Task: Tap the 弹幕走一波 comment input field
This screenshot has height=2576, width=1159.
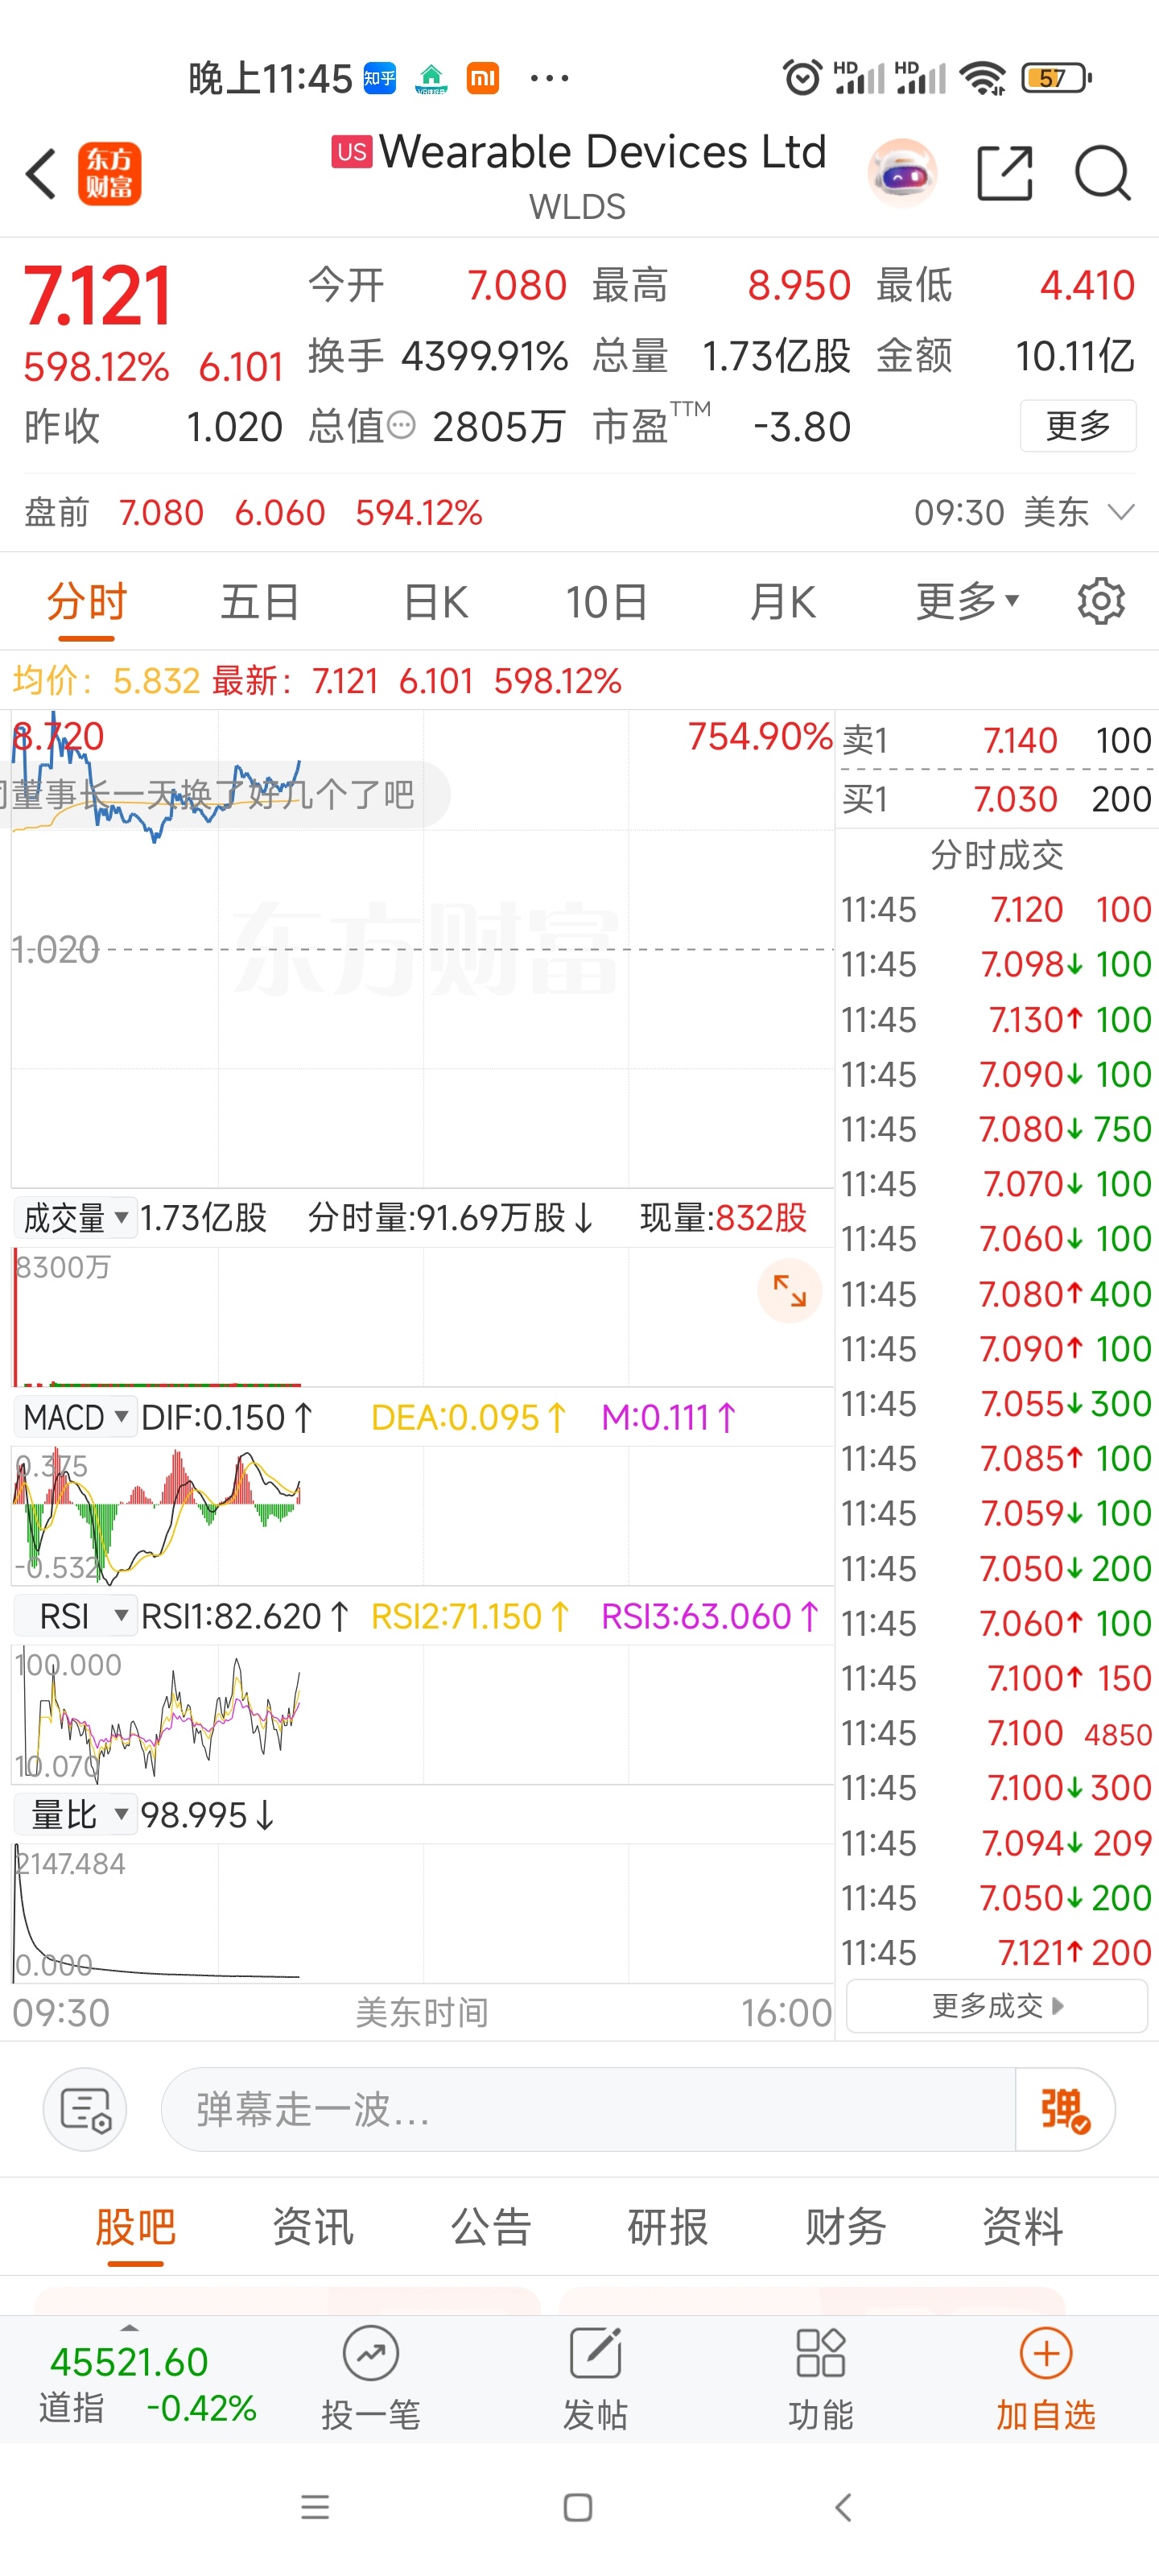Action: point(588,2109)
